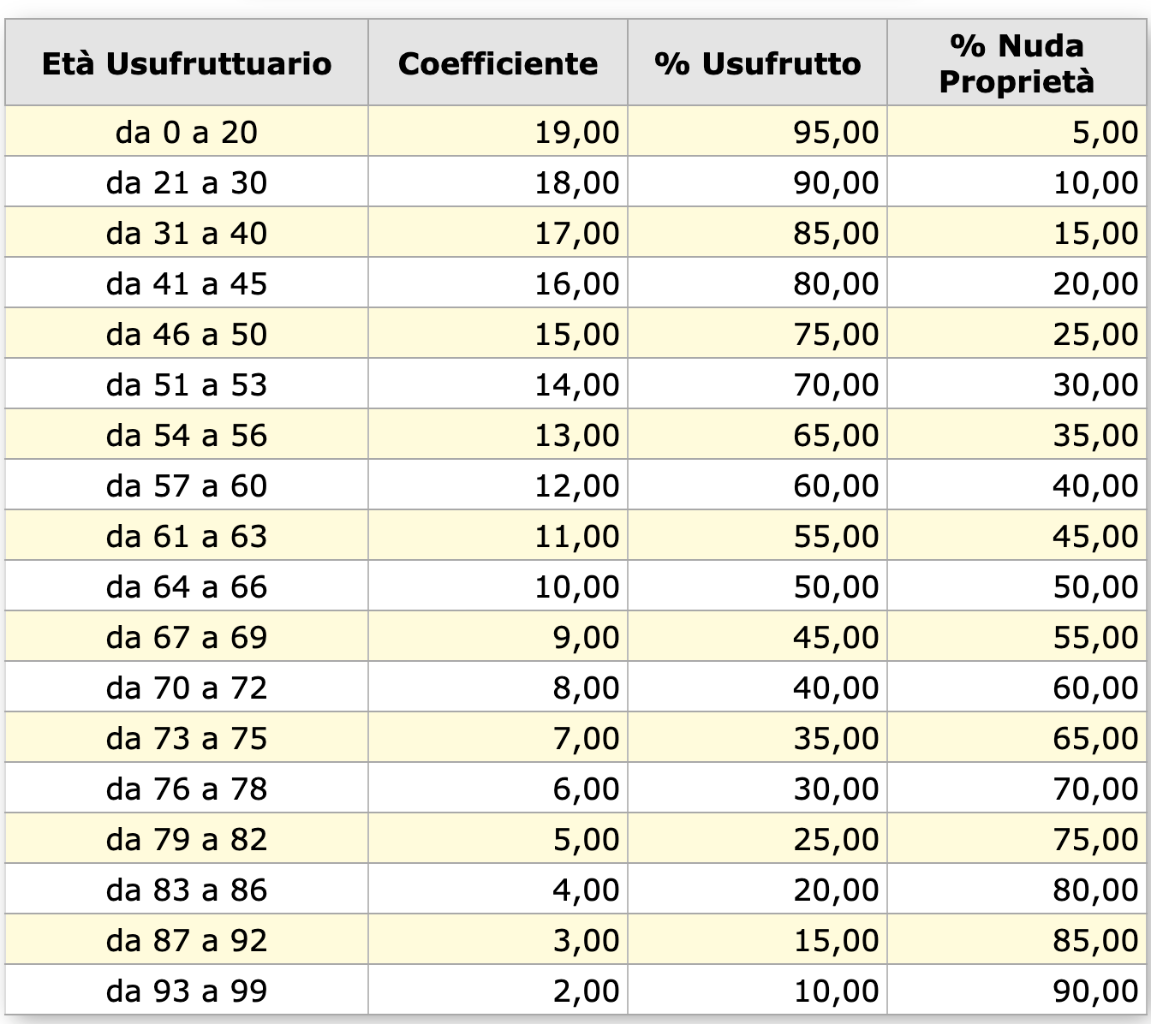
Task: Click the Età Usufruttuario column header
Action: 186,62
